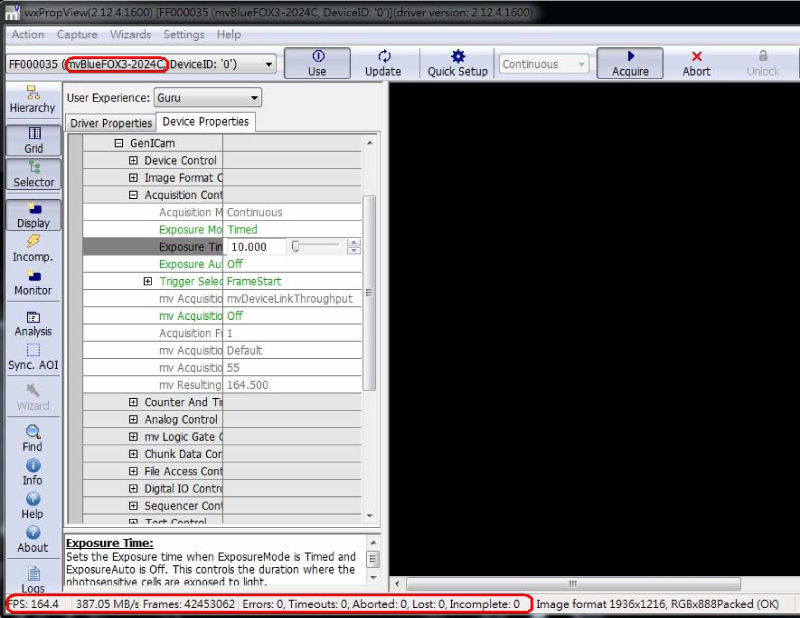
Task: Open the Hierarchy view in the sidebar
Action: [x=32, y=99]
